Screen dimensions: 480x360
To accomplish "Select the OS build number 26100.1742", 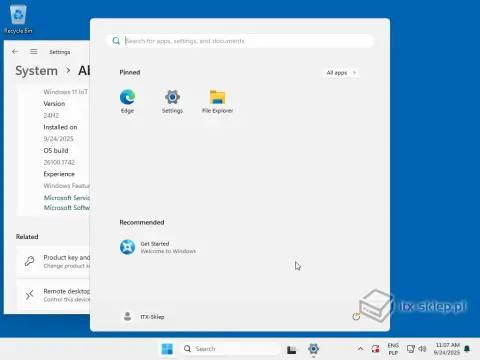I will coord(59,162).
